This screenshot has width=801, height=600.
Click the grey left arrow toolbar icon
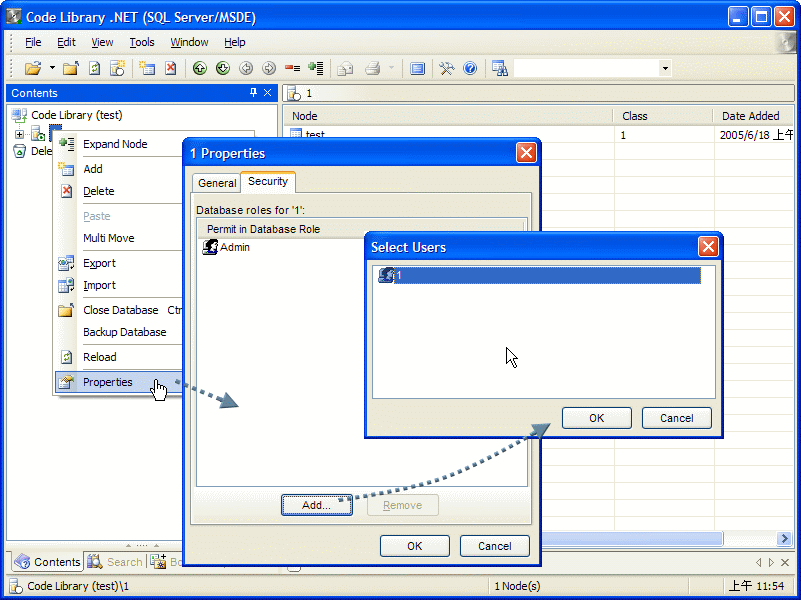pyautogui.click(x=246, y=68)
